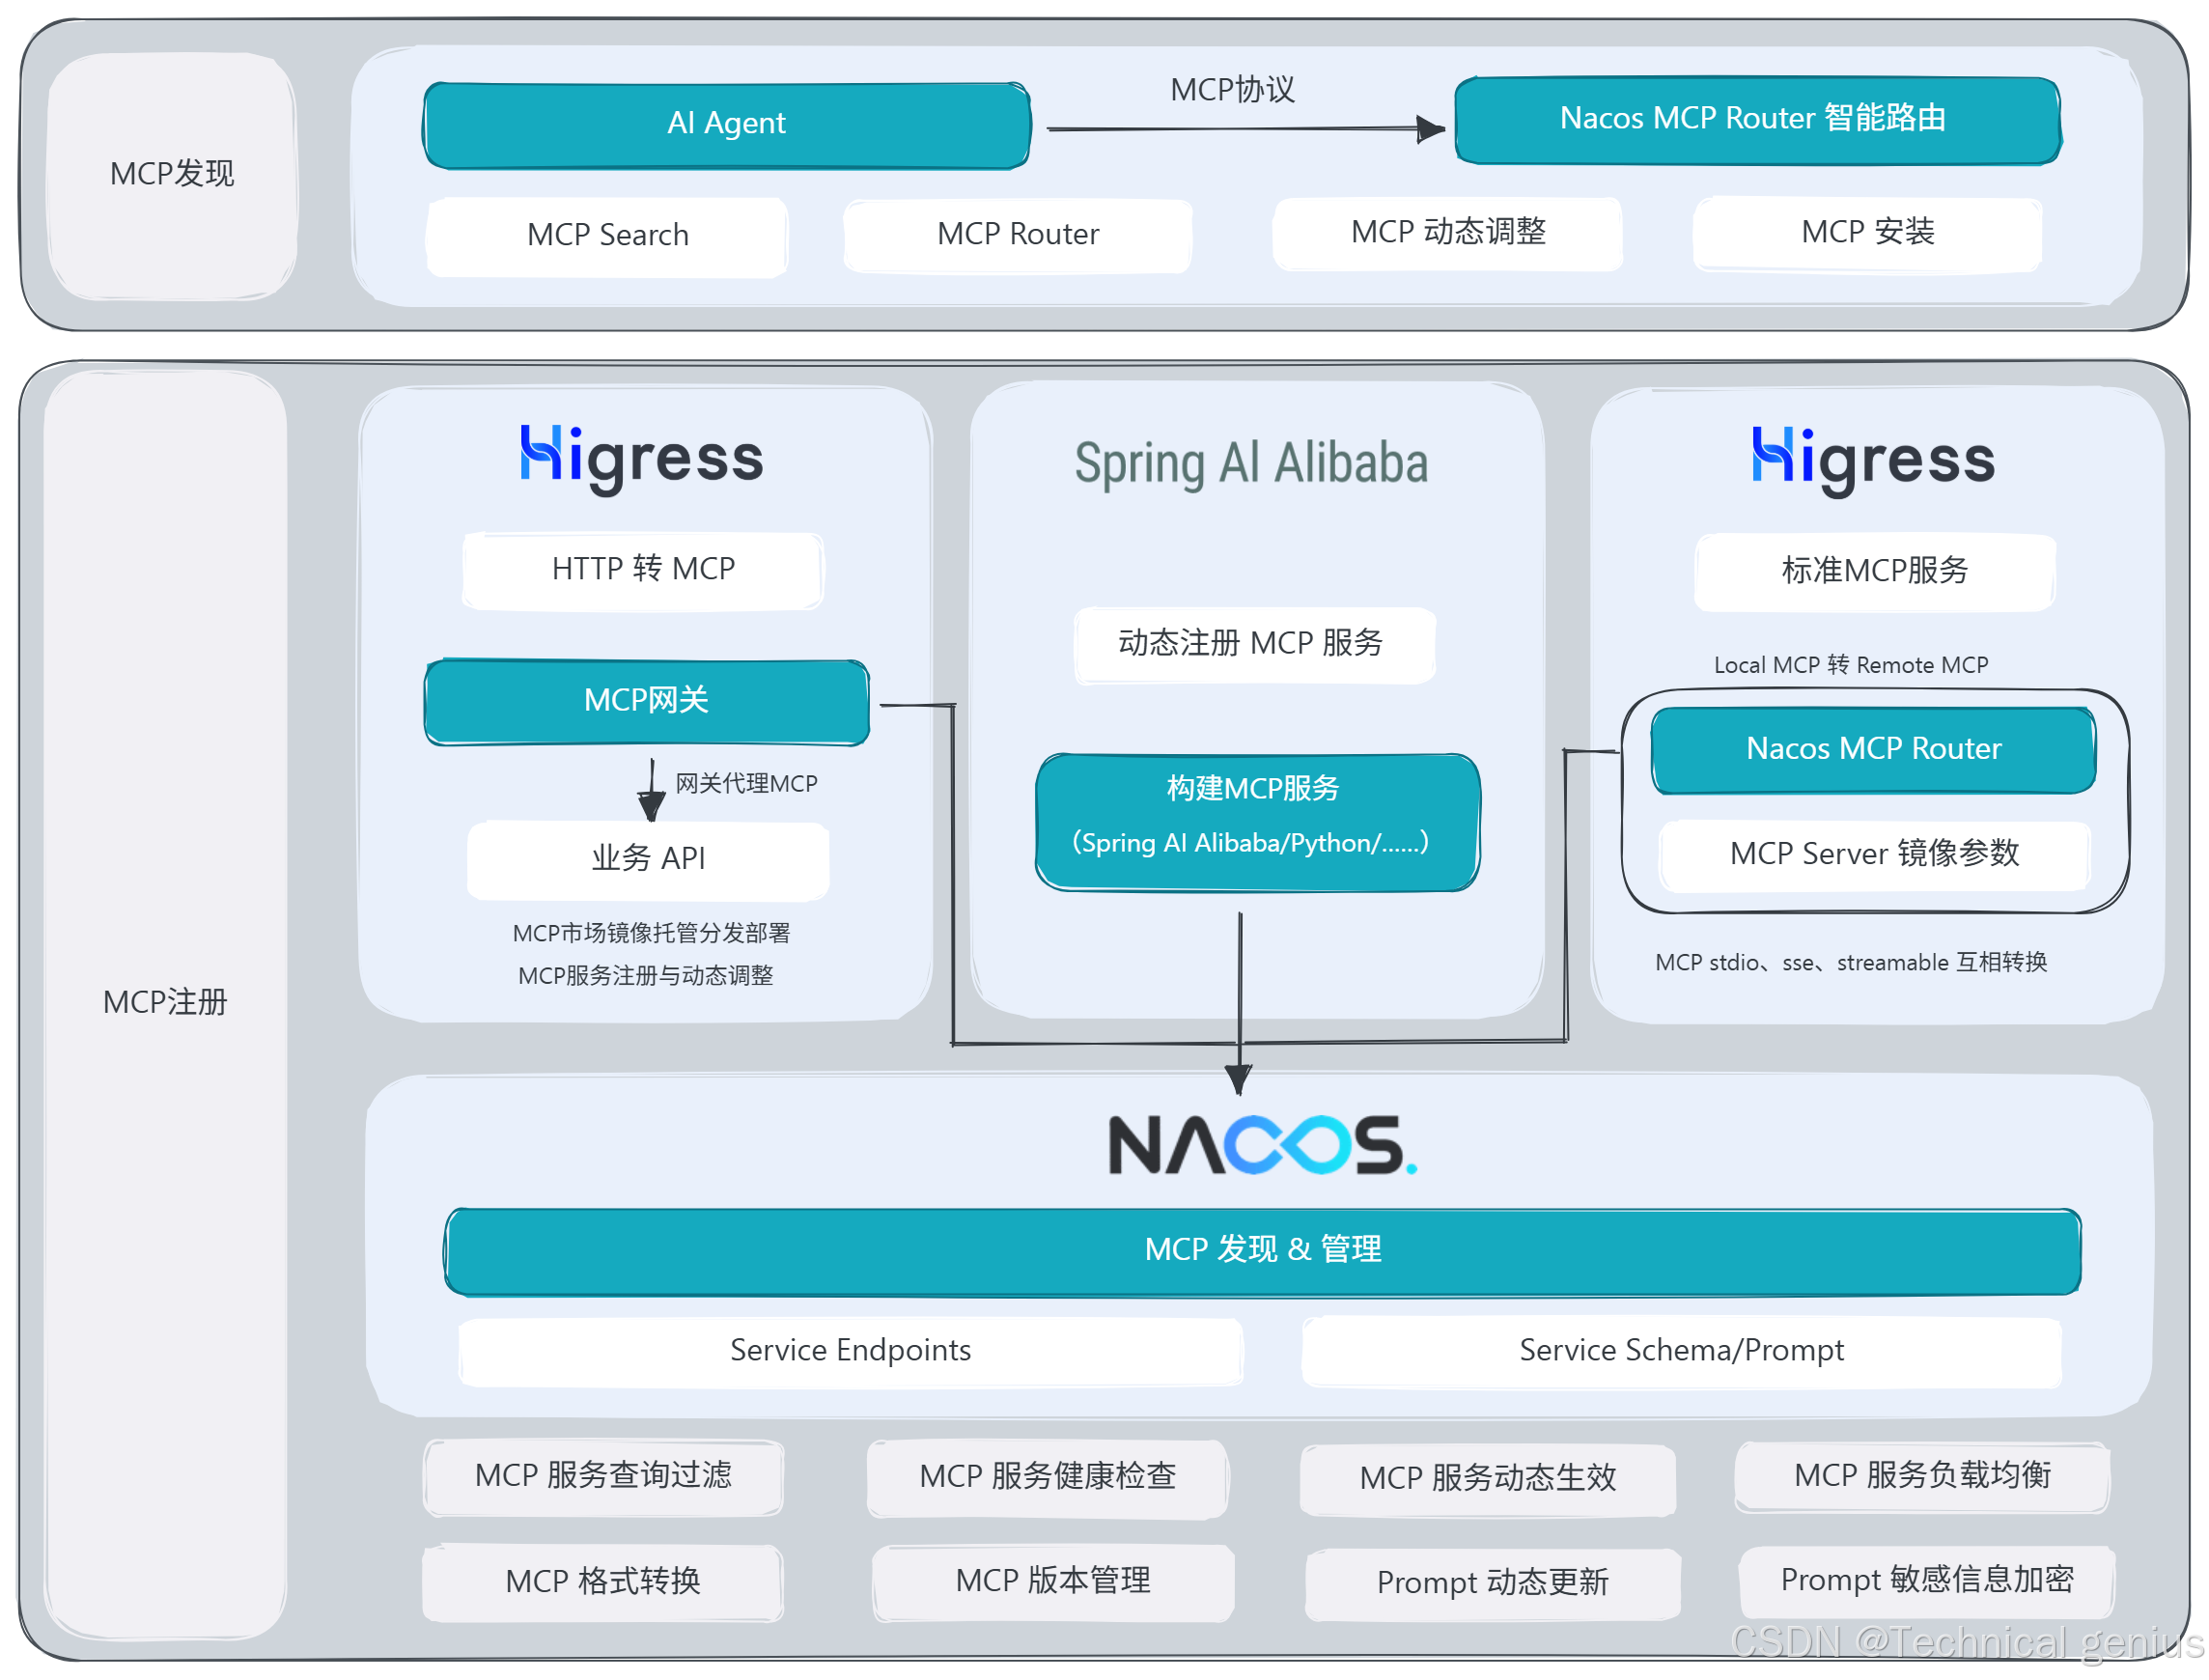Select the MCP网关 block

(646, 701)
